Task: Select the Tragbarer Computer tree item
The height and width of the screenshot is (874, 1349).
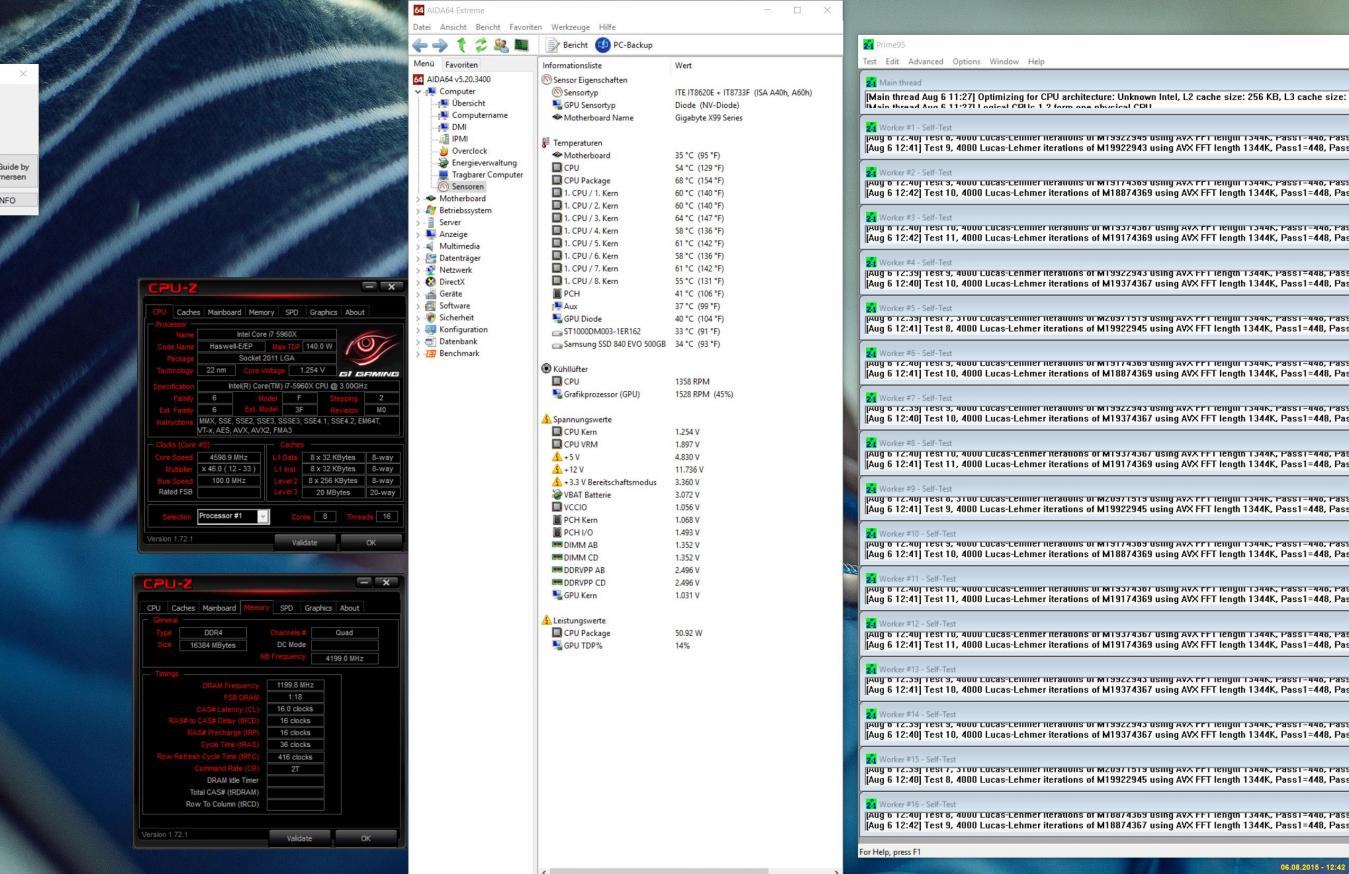Action: [480, 175]
